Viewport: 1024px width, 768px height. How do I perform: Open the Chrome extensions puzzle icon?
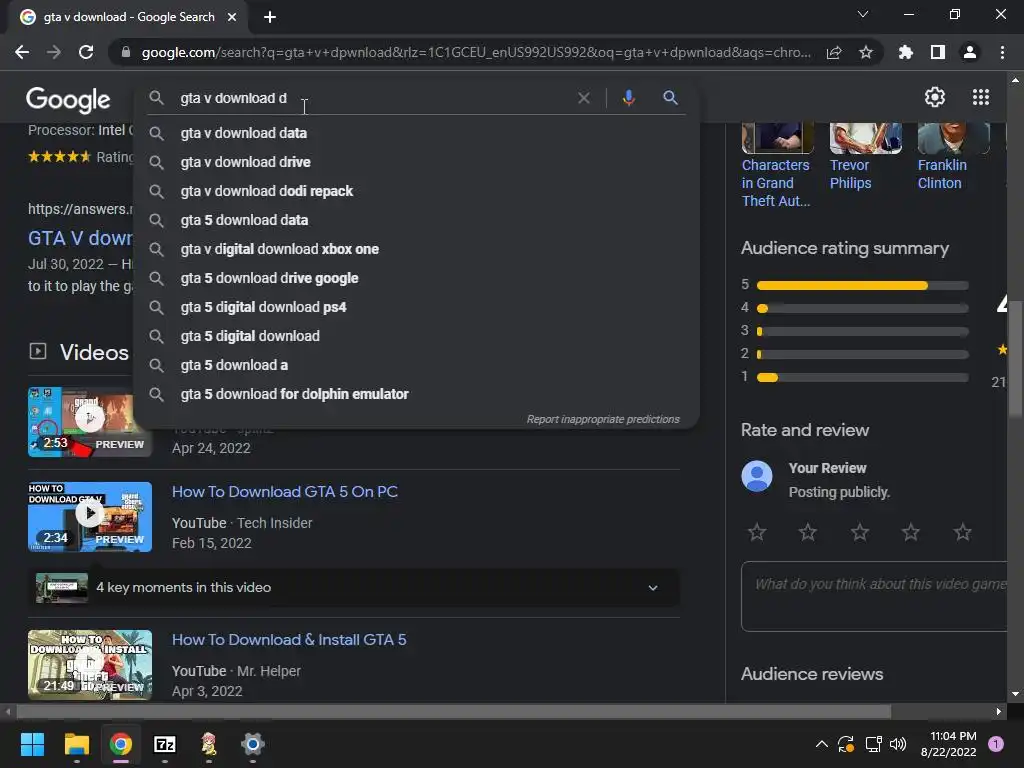[906, 52]
